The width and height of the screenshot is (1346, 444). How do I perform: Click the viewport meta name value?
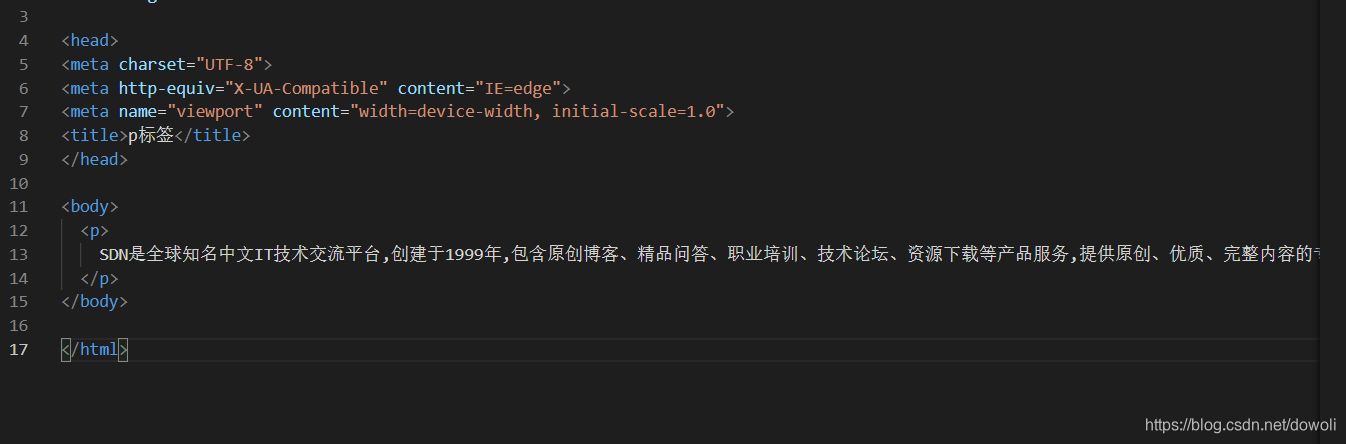pos(215,111)
